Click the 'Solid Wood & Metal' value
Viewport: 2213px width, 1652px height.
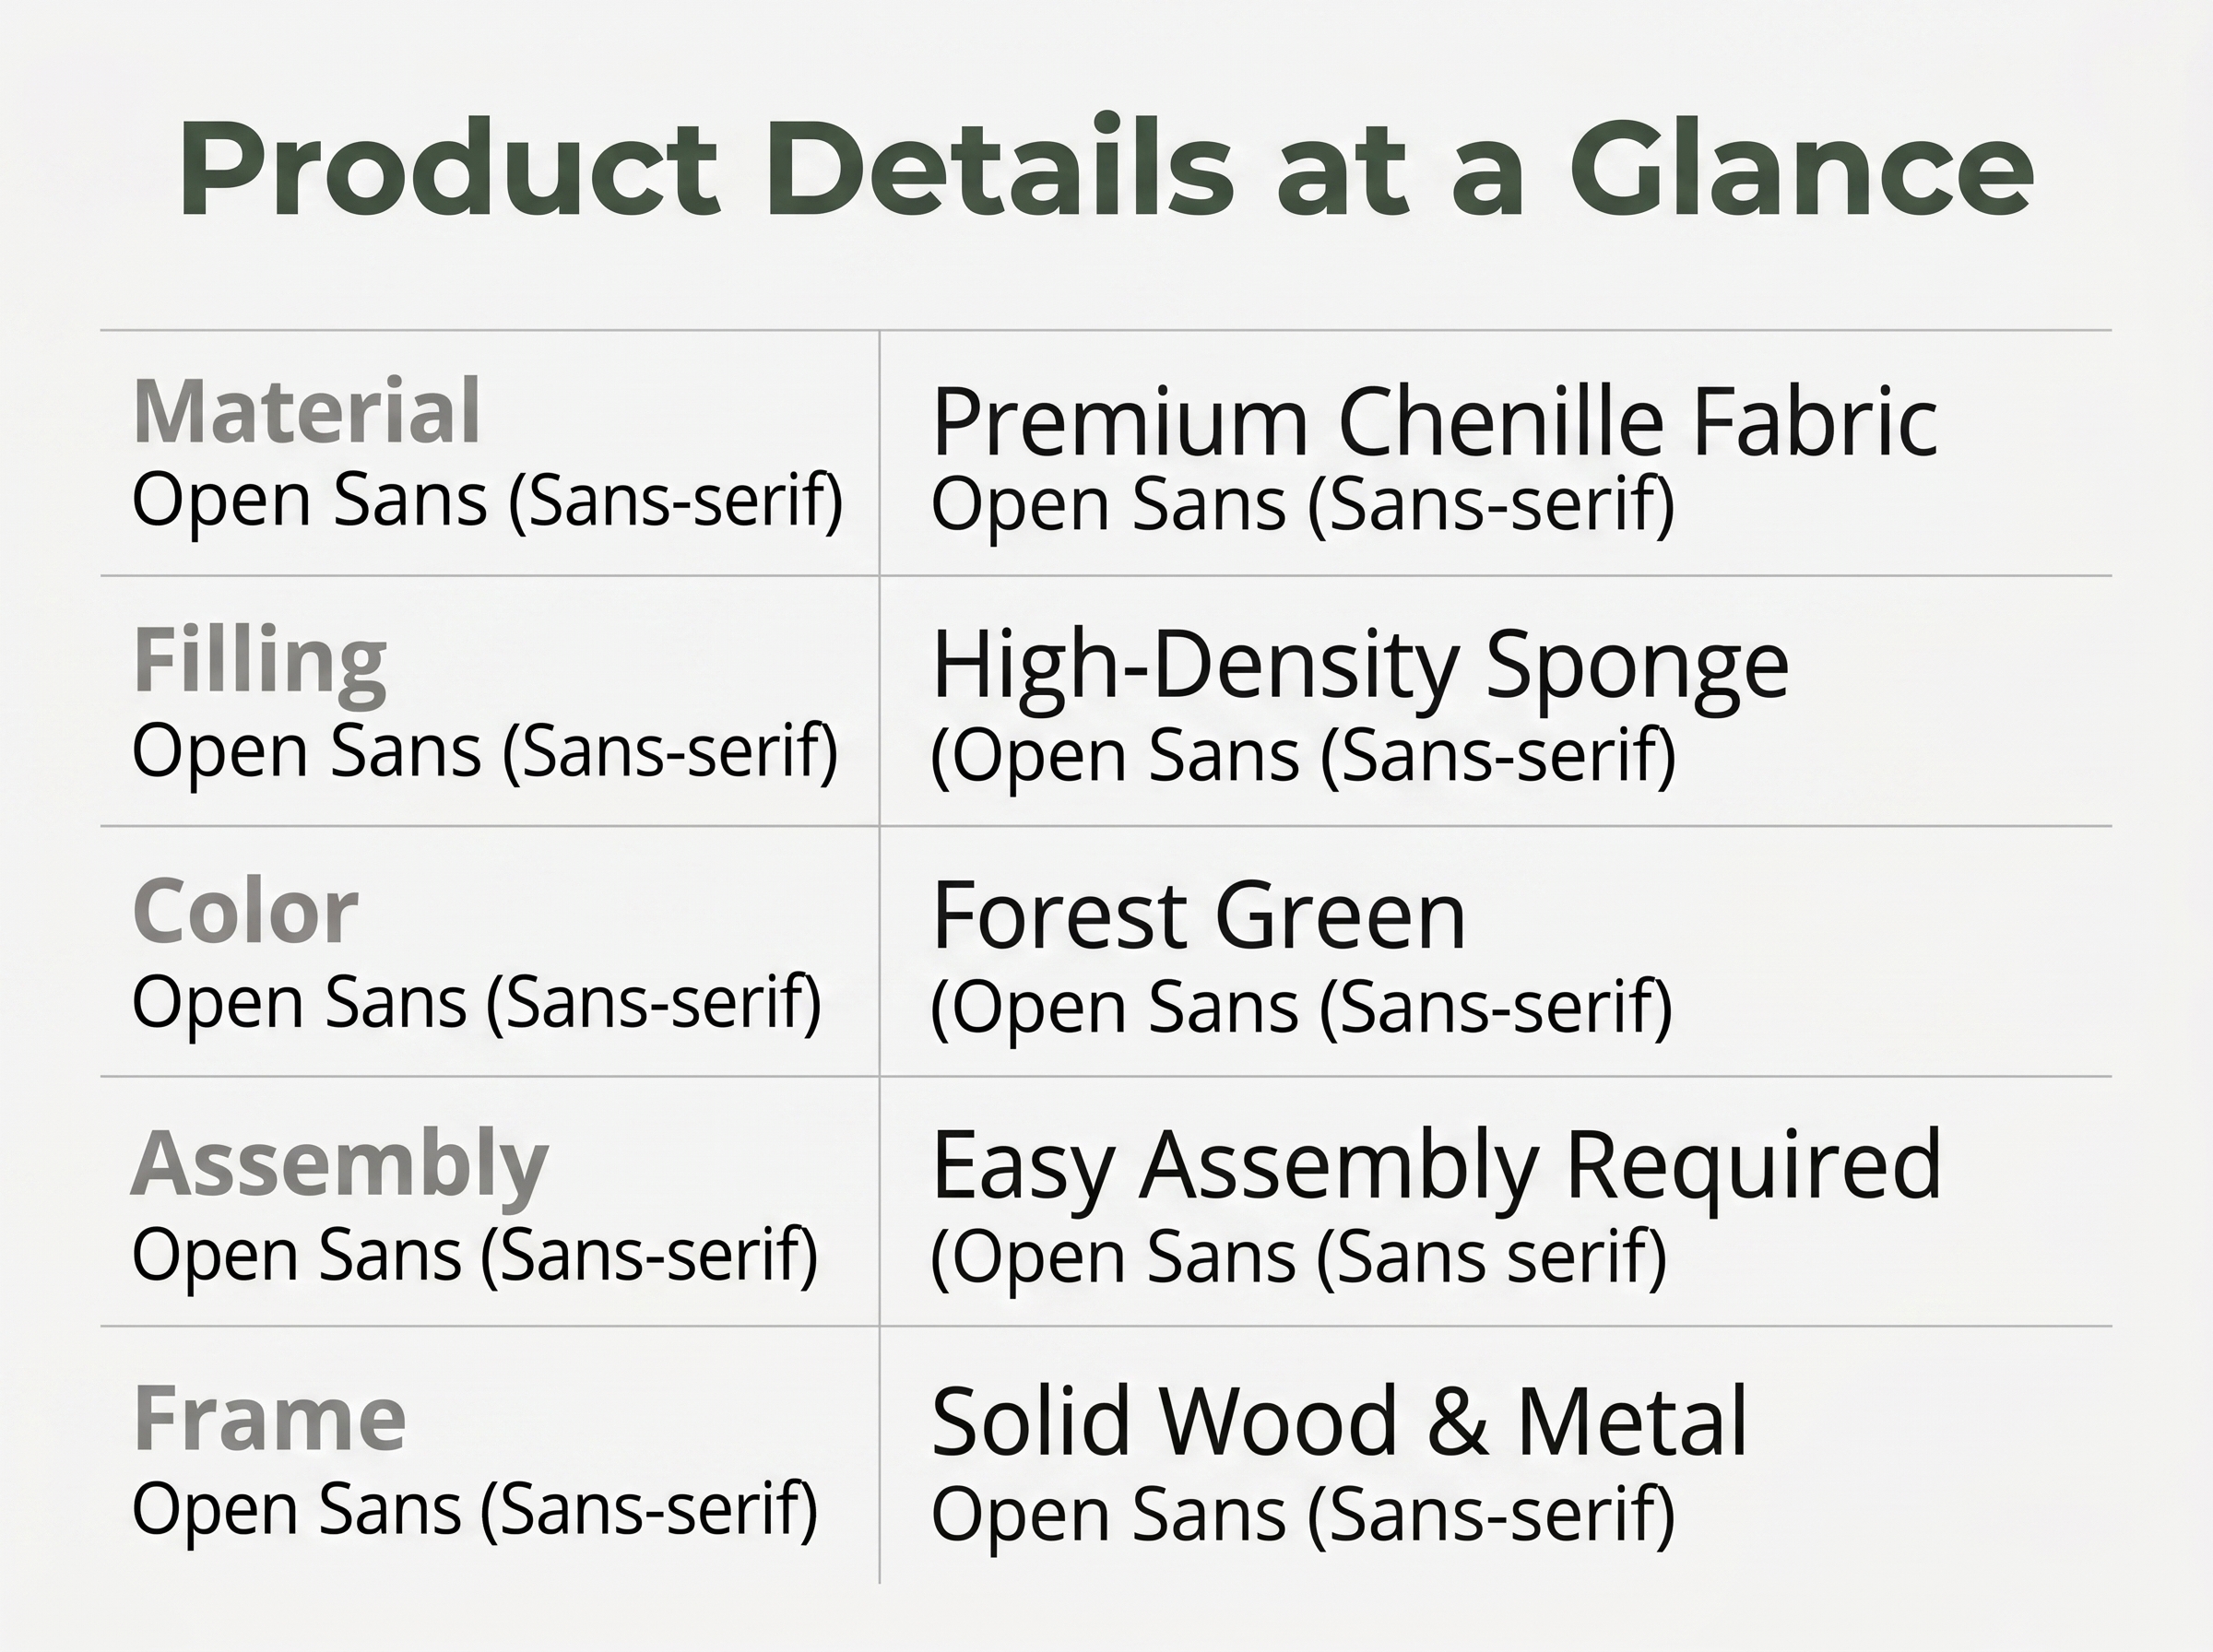[x=1340, y=1421]
